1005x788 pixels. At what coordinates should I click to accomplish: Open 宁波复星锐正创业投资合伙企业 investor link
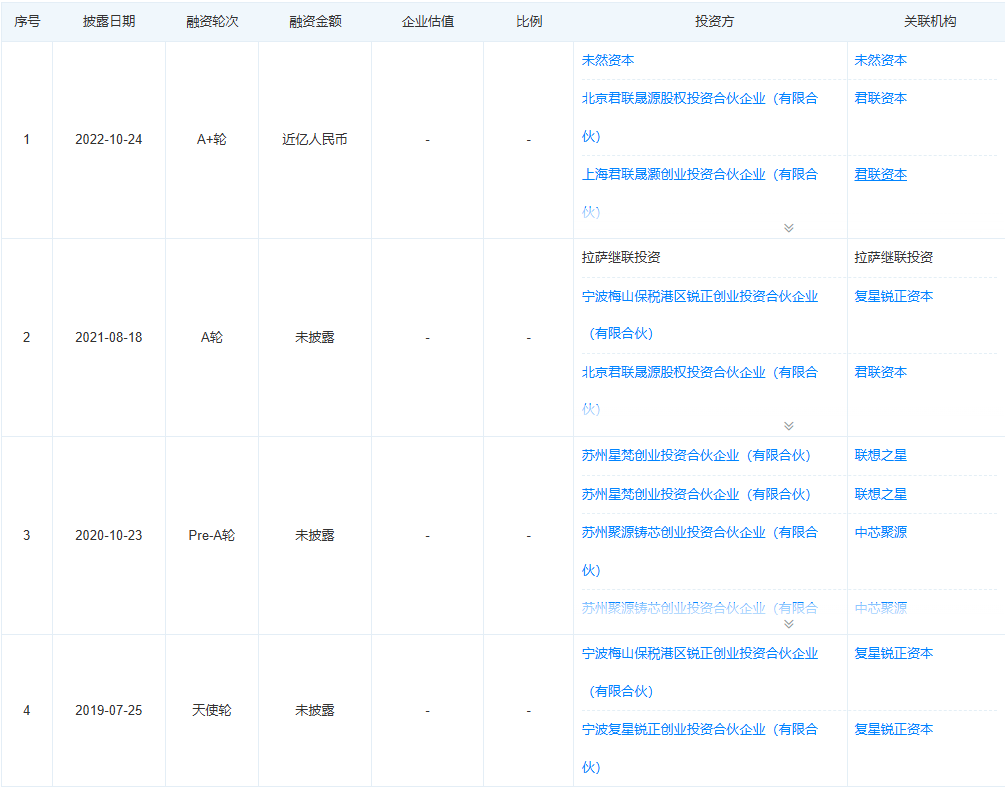tap(699, 748)
